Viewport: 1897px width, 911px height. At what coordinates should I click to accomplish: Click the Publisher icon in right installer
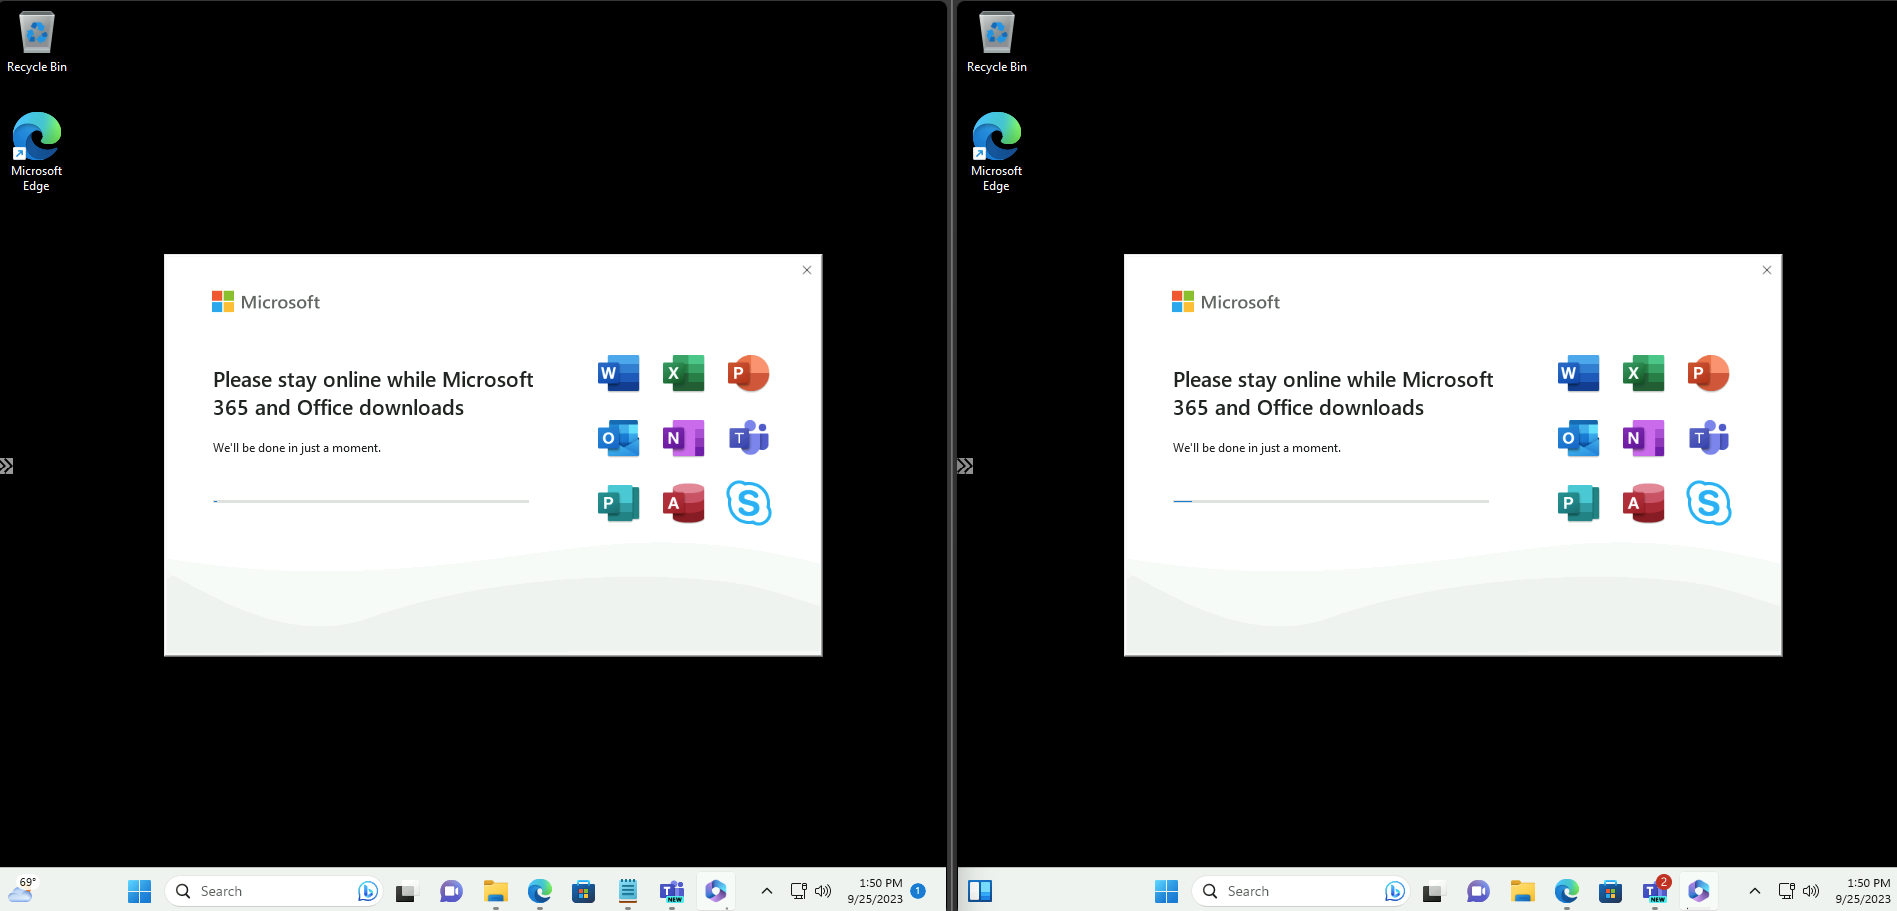coord(1578,503)
